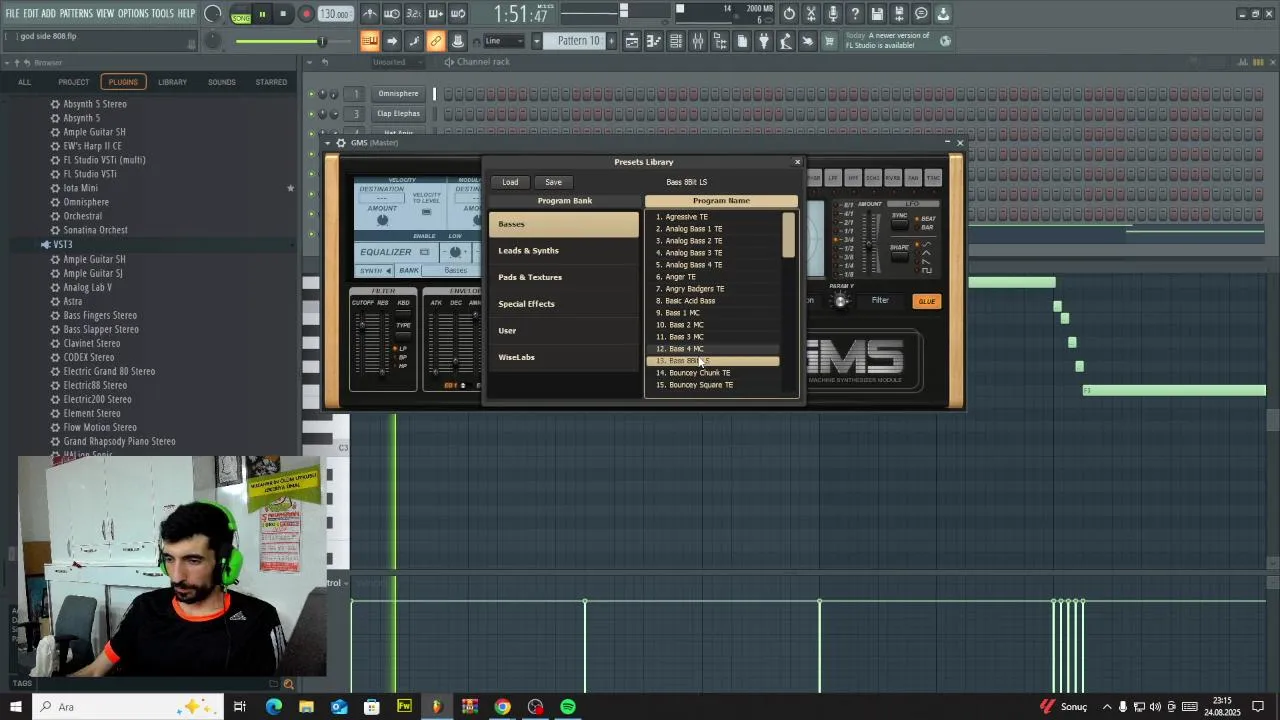The width and height of the screenshot is (1280, 720).
Task: Switch to the LIBRARY browser tab
Action: (172, 82)
